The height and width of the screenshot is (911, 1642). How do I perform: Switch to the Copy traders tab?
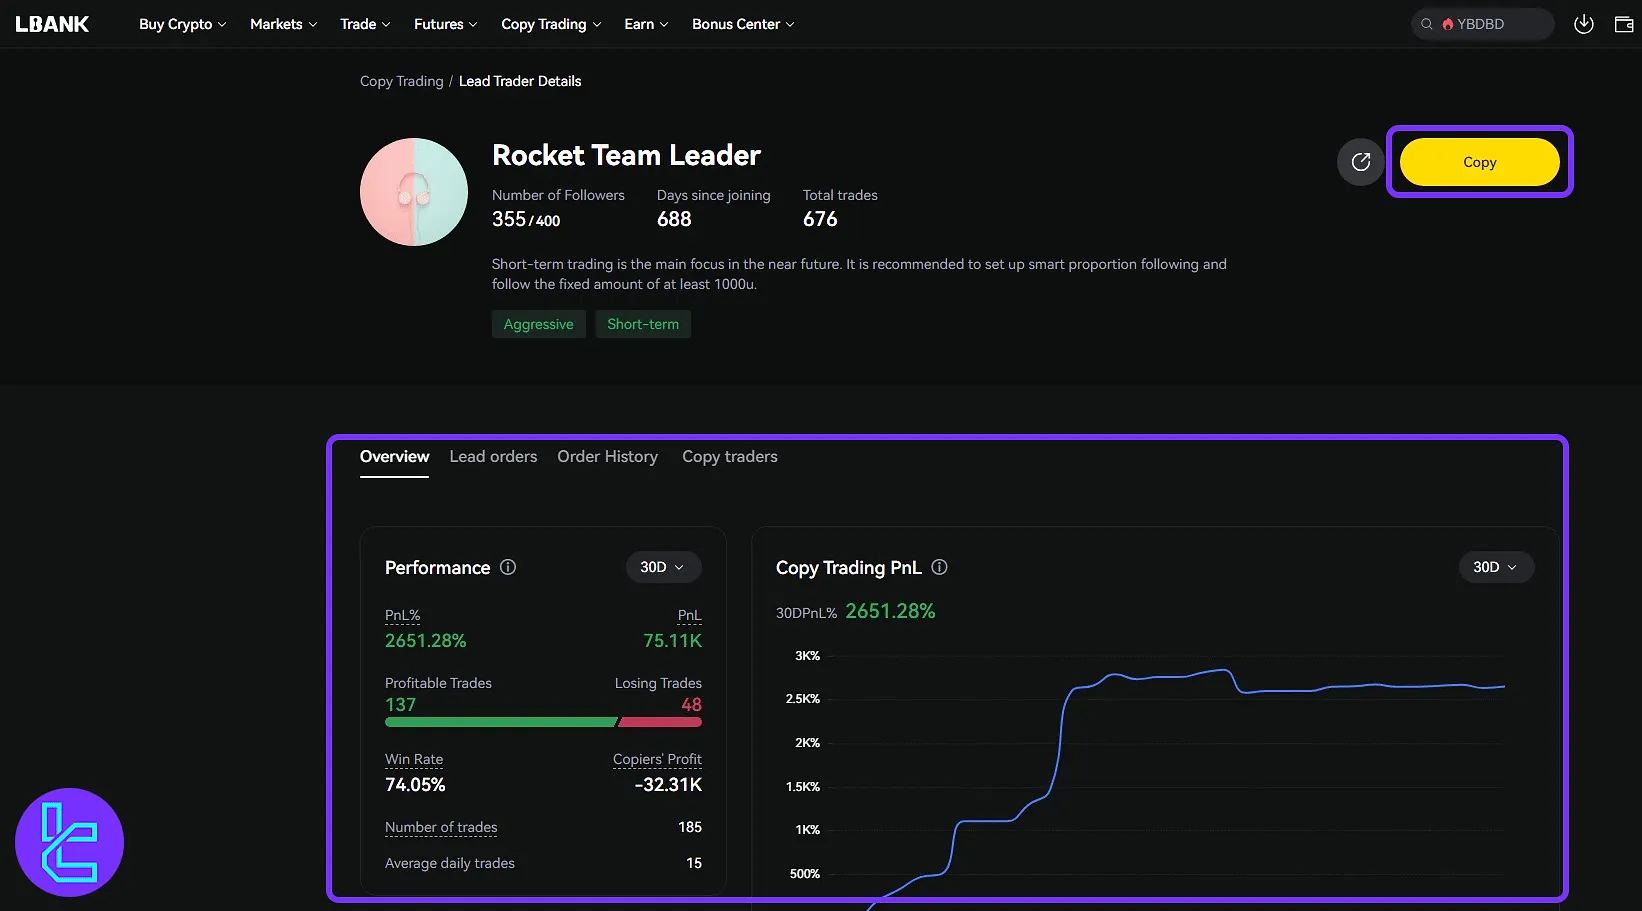click(x=730, y=457)
